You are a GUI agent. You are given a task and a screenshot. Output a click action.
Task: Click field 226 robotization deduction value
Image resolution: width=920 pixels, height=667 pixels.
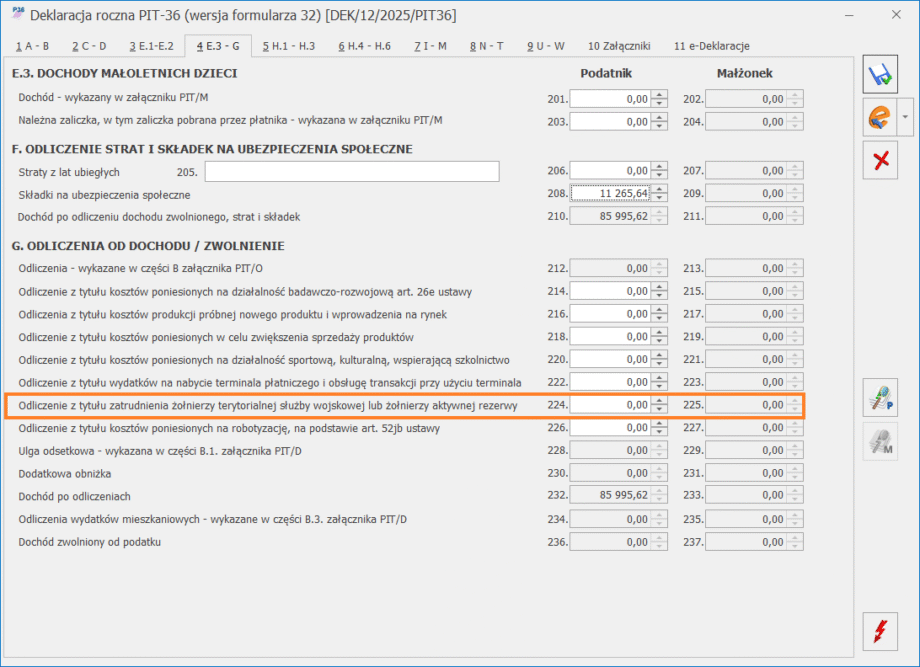pos(610,428)
